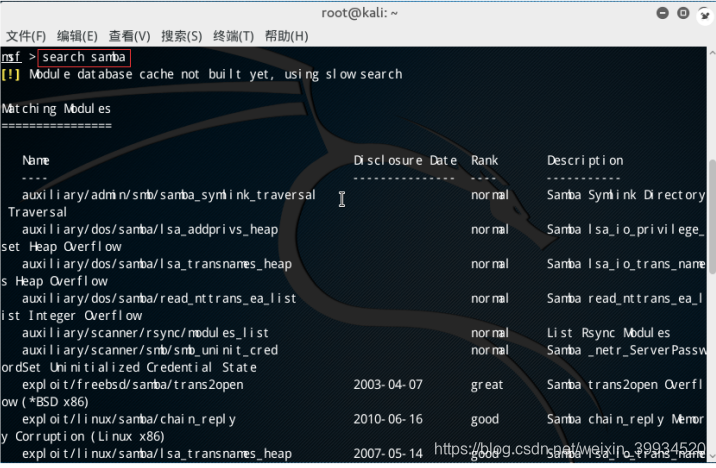Click exploit/freebsd/samba/trans2open module name
Image resolution: width=716 pixels, height=468 pixels.
(x=132, y=385)
